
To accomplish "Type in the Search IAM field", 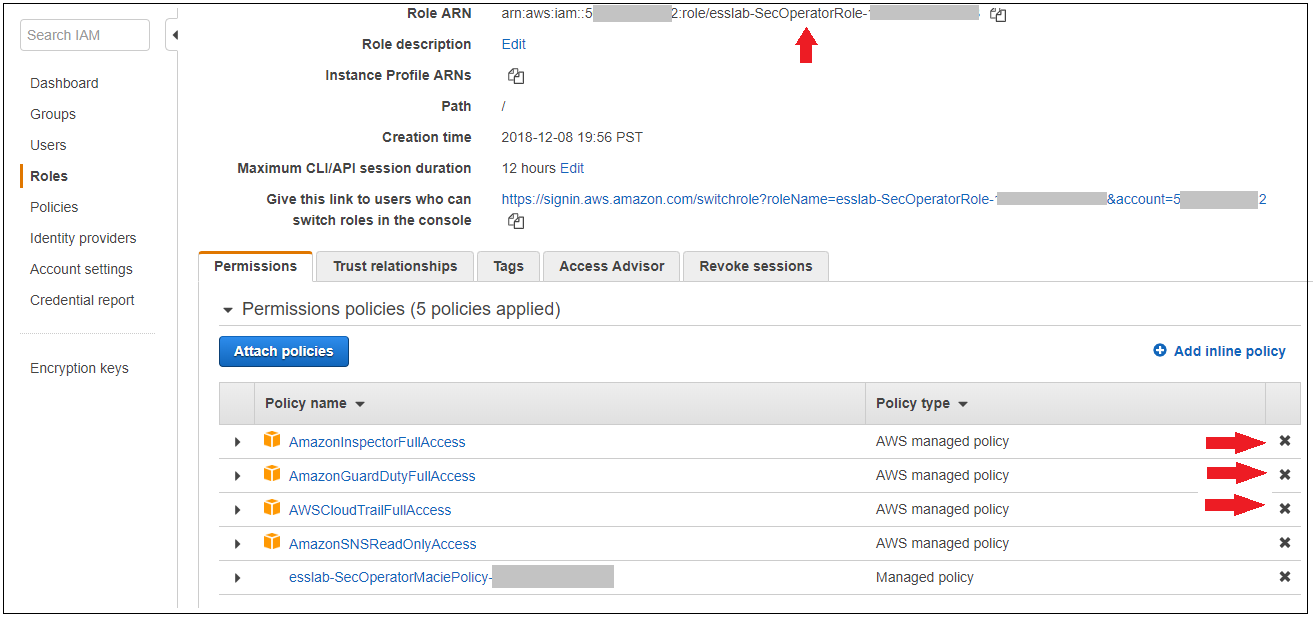I will [x=85, y=35].
